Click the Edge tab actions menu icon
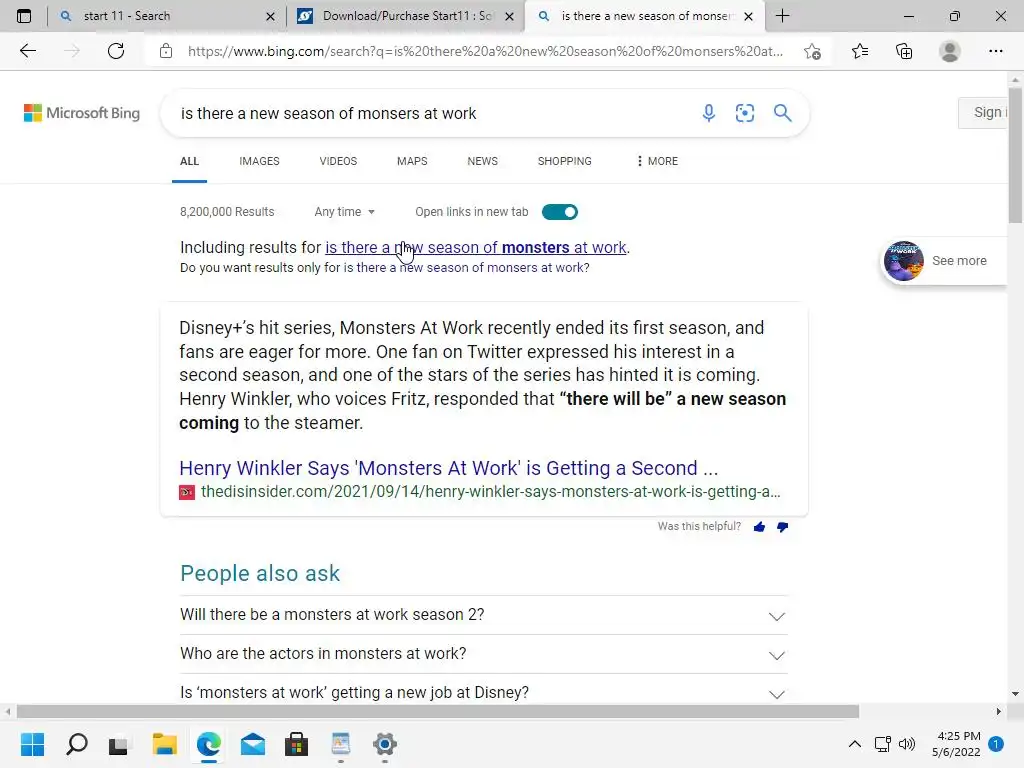Image resolution: width=1024 pixels, height=768 pixels. click(x=24, y=16)
